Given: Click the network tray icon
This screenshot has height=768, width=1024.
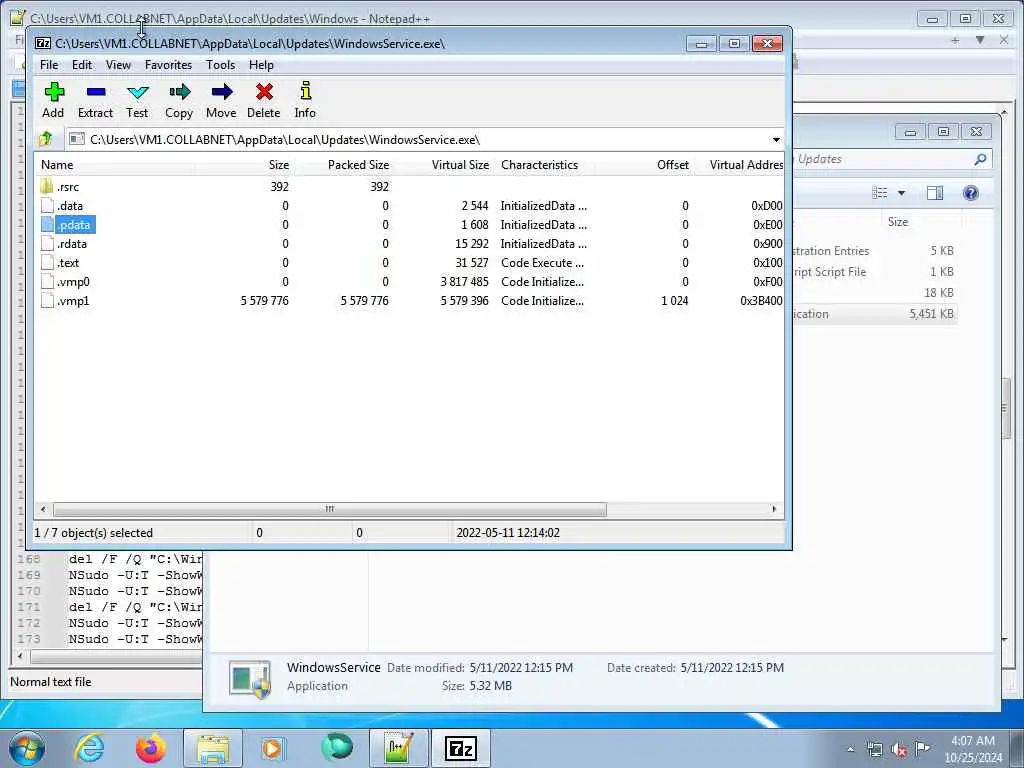Looking at the screenshot, I should coord(874,749).
